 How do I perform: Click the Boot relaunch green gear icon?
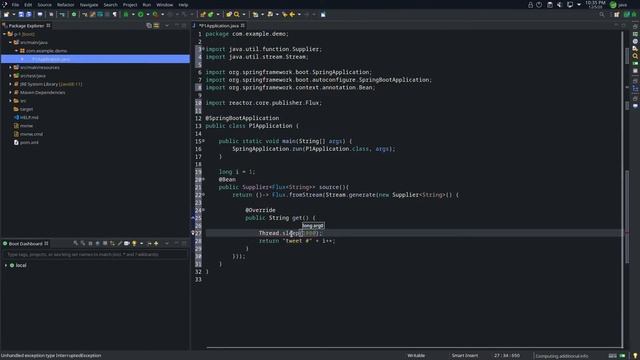73,14
